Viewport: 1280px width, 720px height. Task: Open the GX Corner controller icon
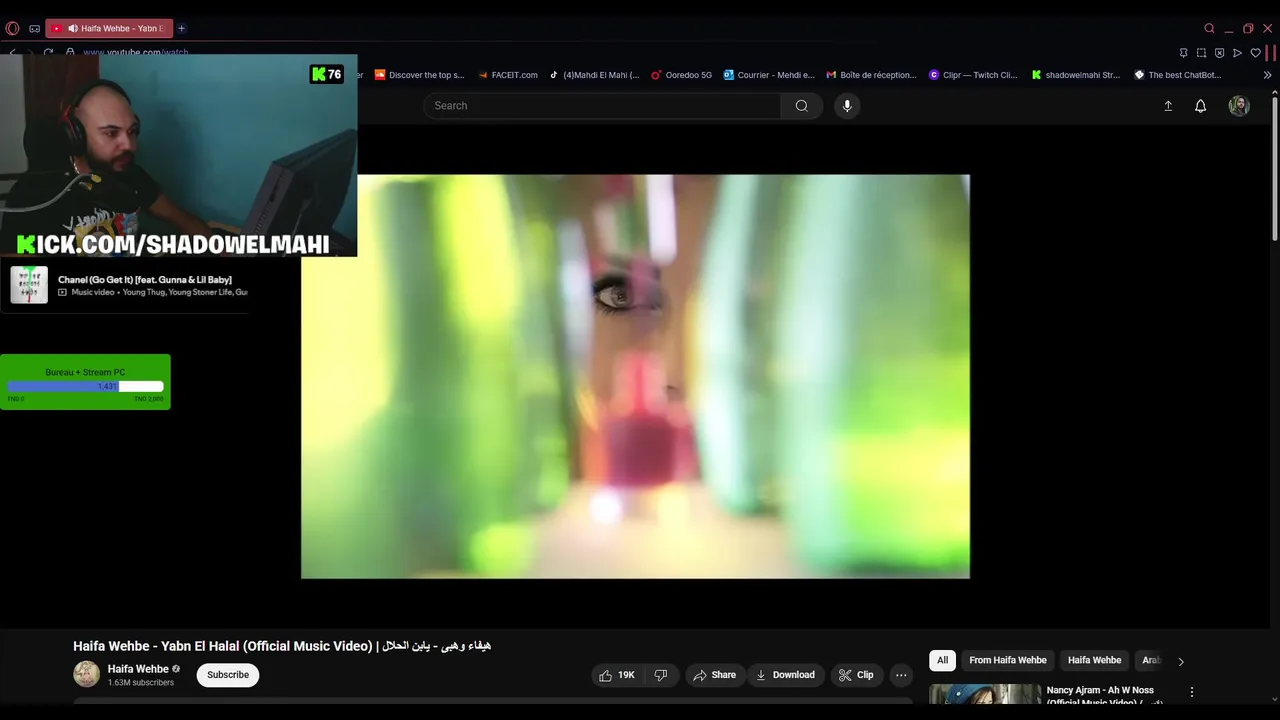tap(34, 28)
